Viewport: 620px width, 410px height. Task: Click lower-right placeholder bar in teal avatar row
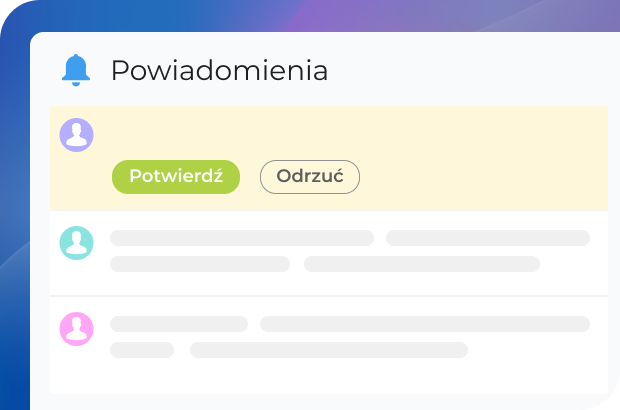421,264
